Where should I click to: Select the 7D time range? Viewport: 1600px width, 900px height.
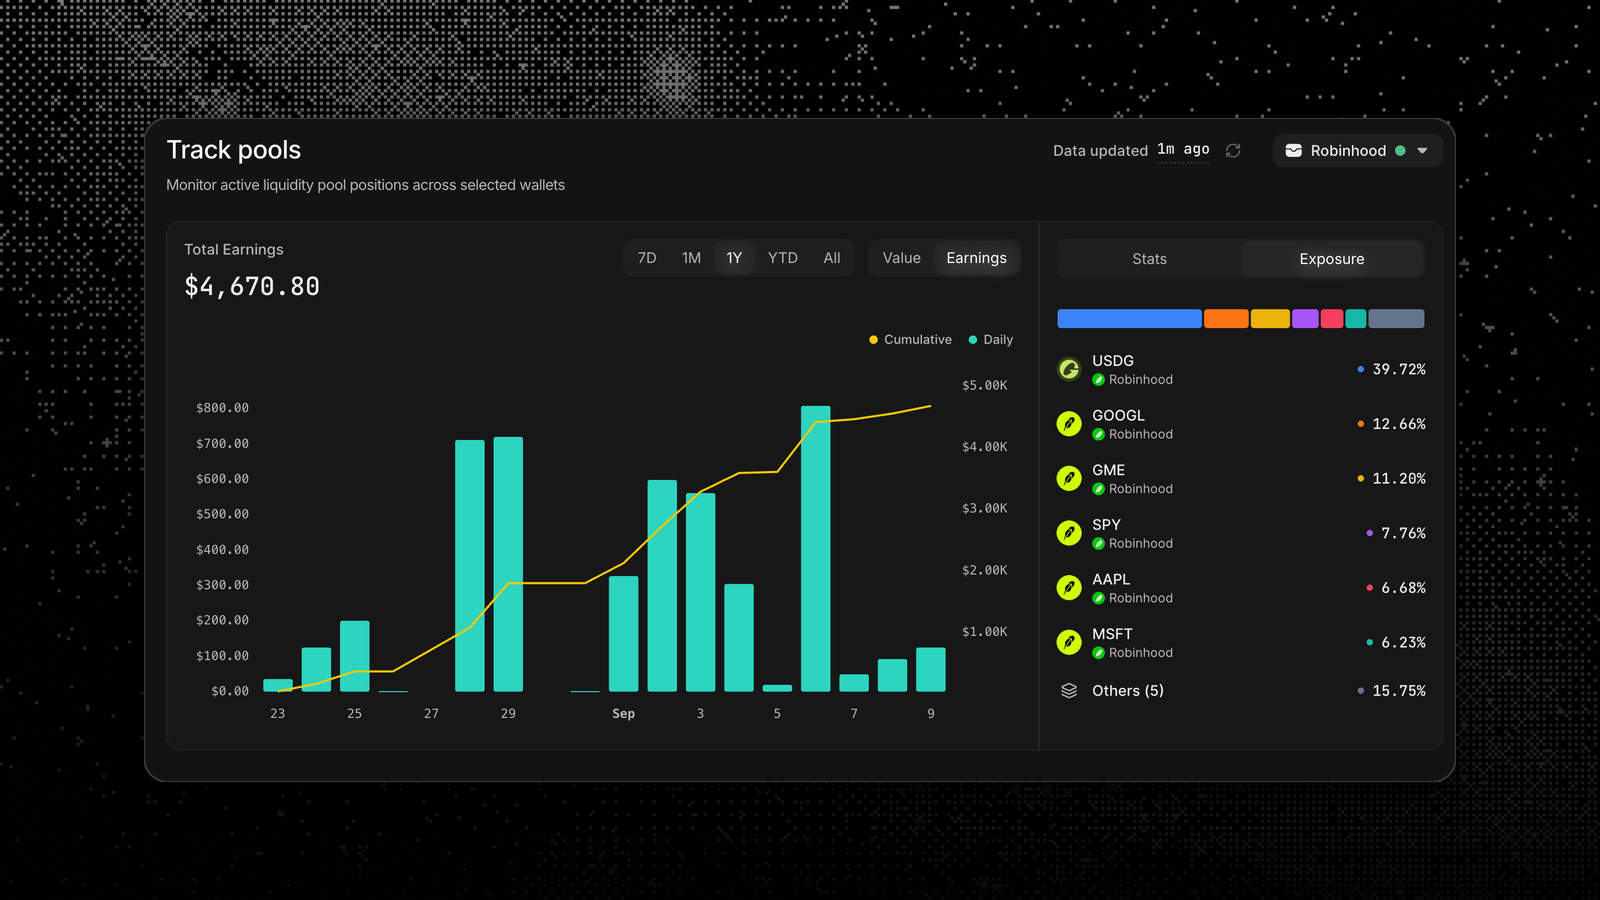click(647, 258)
